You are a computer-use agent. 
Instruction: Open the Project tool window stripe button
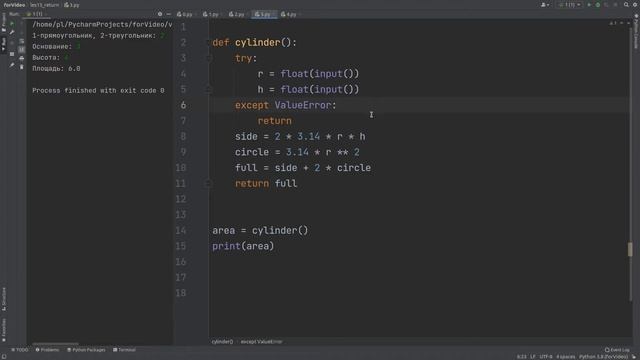click(4, 22)
